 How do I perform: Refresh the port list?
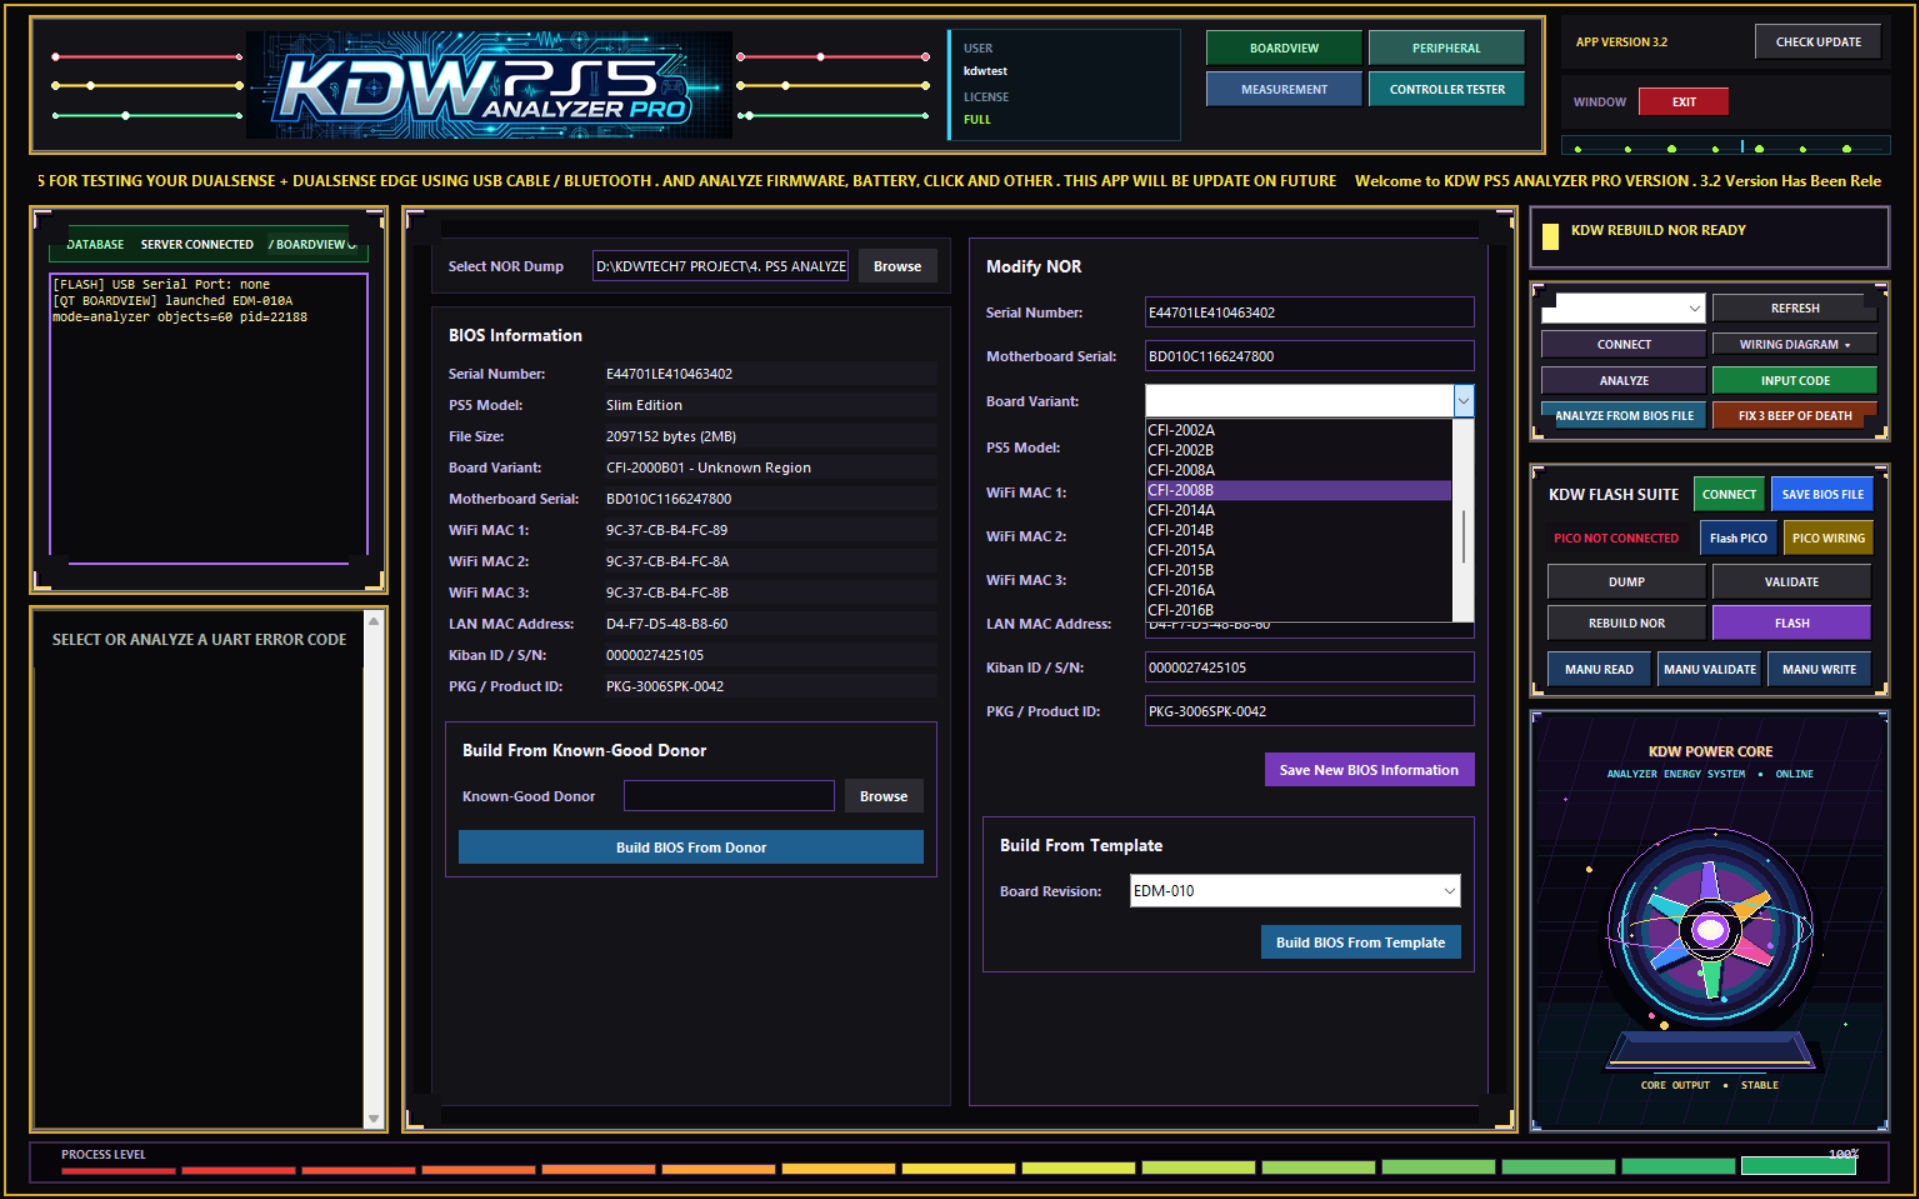tap(1794, 308)
